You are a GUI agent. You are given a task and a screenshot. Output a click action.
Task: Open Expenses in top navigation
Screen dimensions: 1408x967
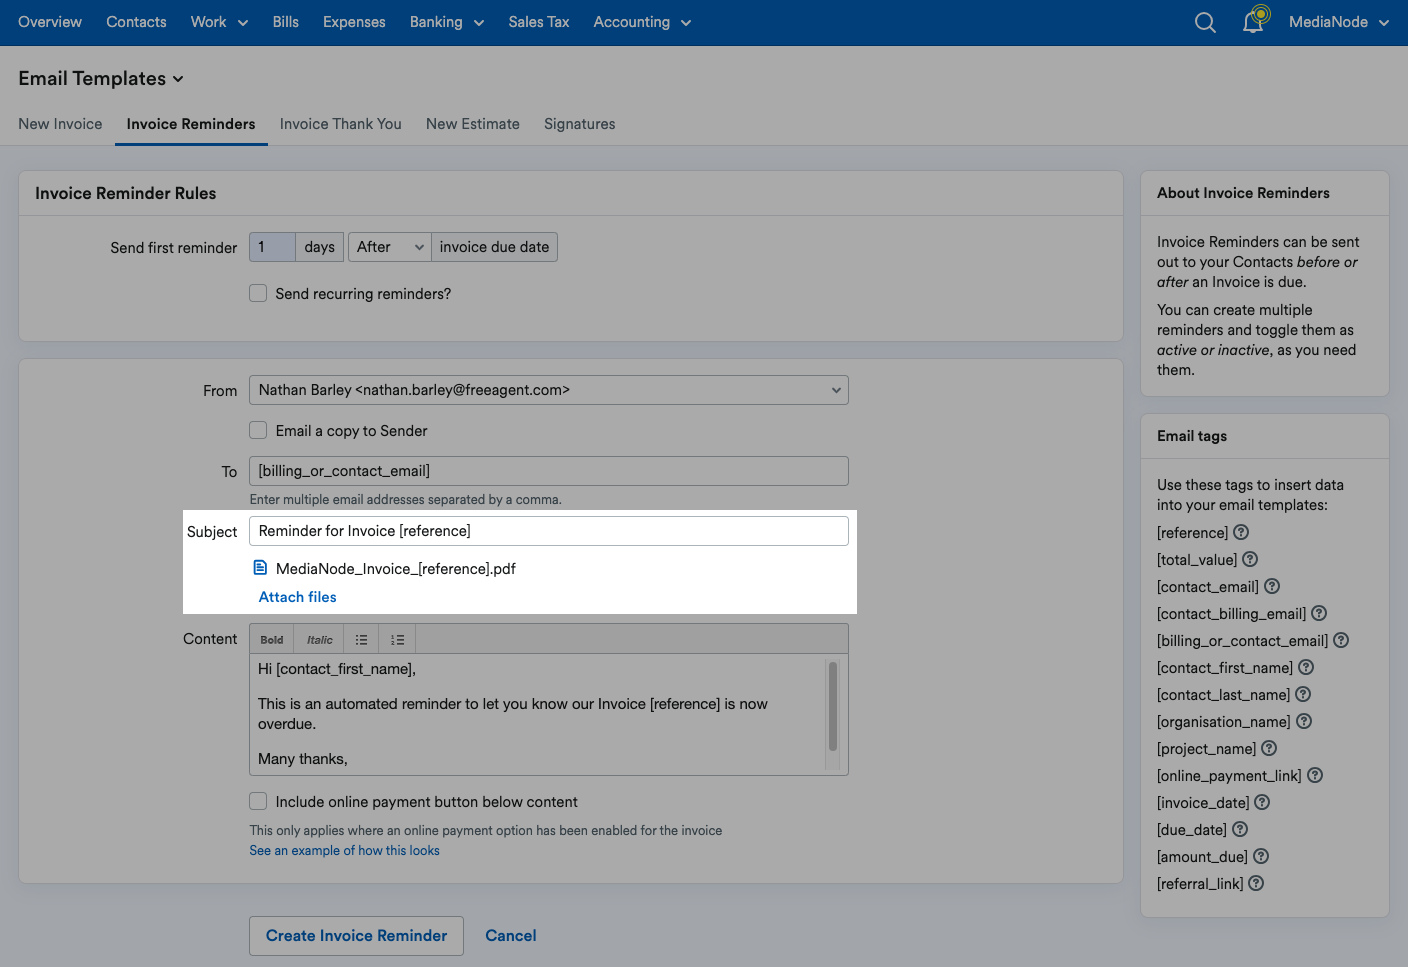(x=354, y=22)
